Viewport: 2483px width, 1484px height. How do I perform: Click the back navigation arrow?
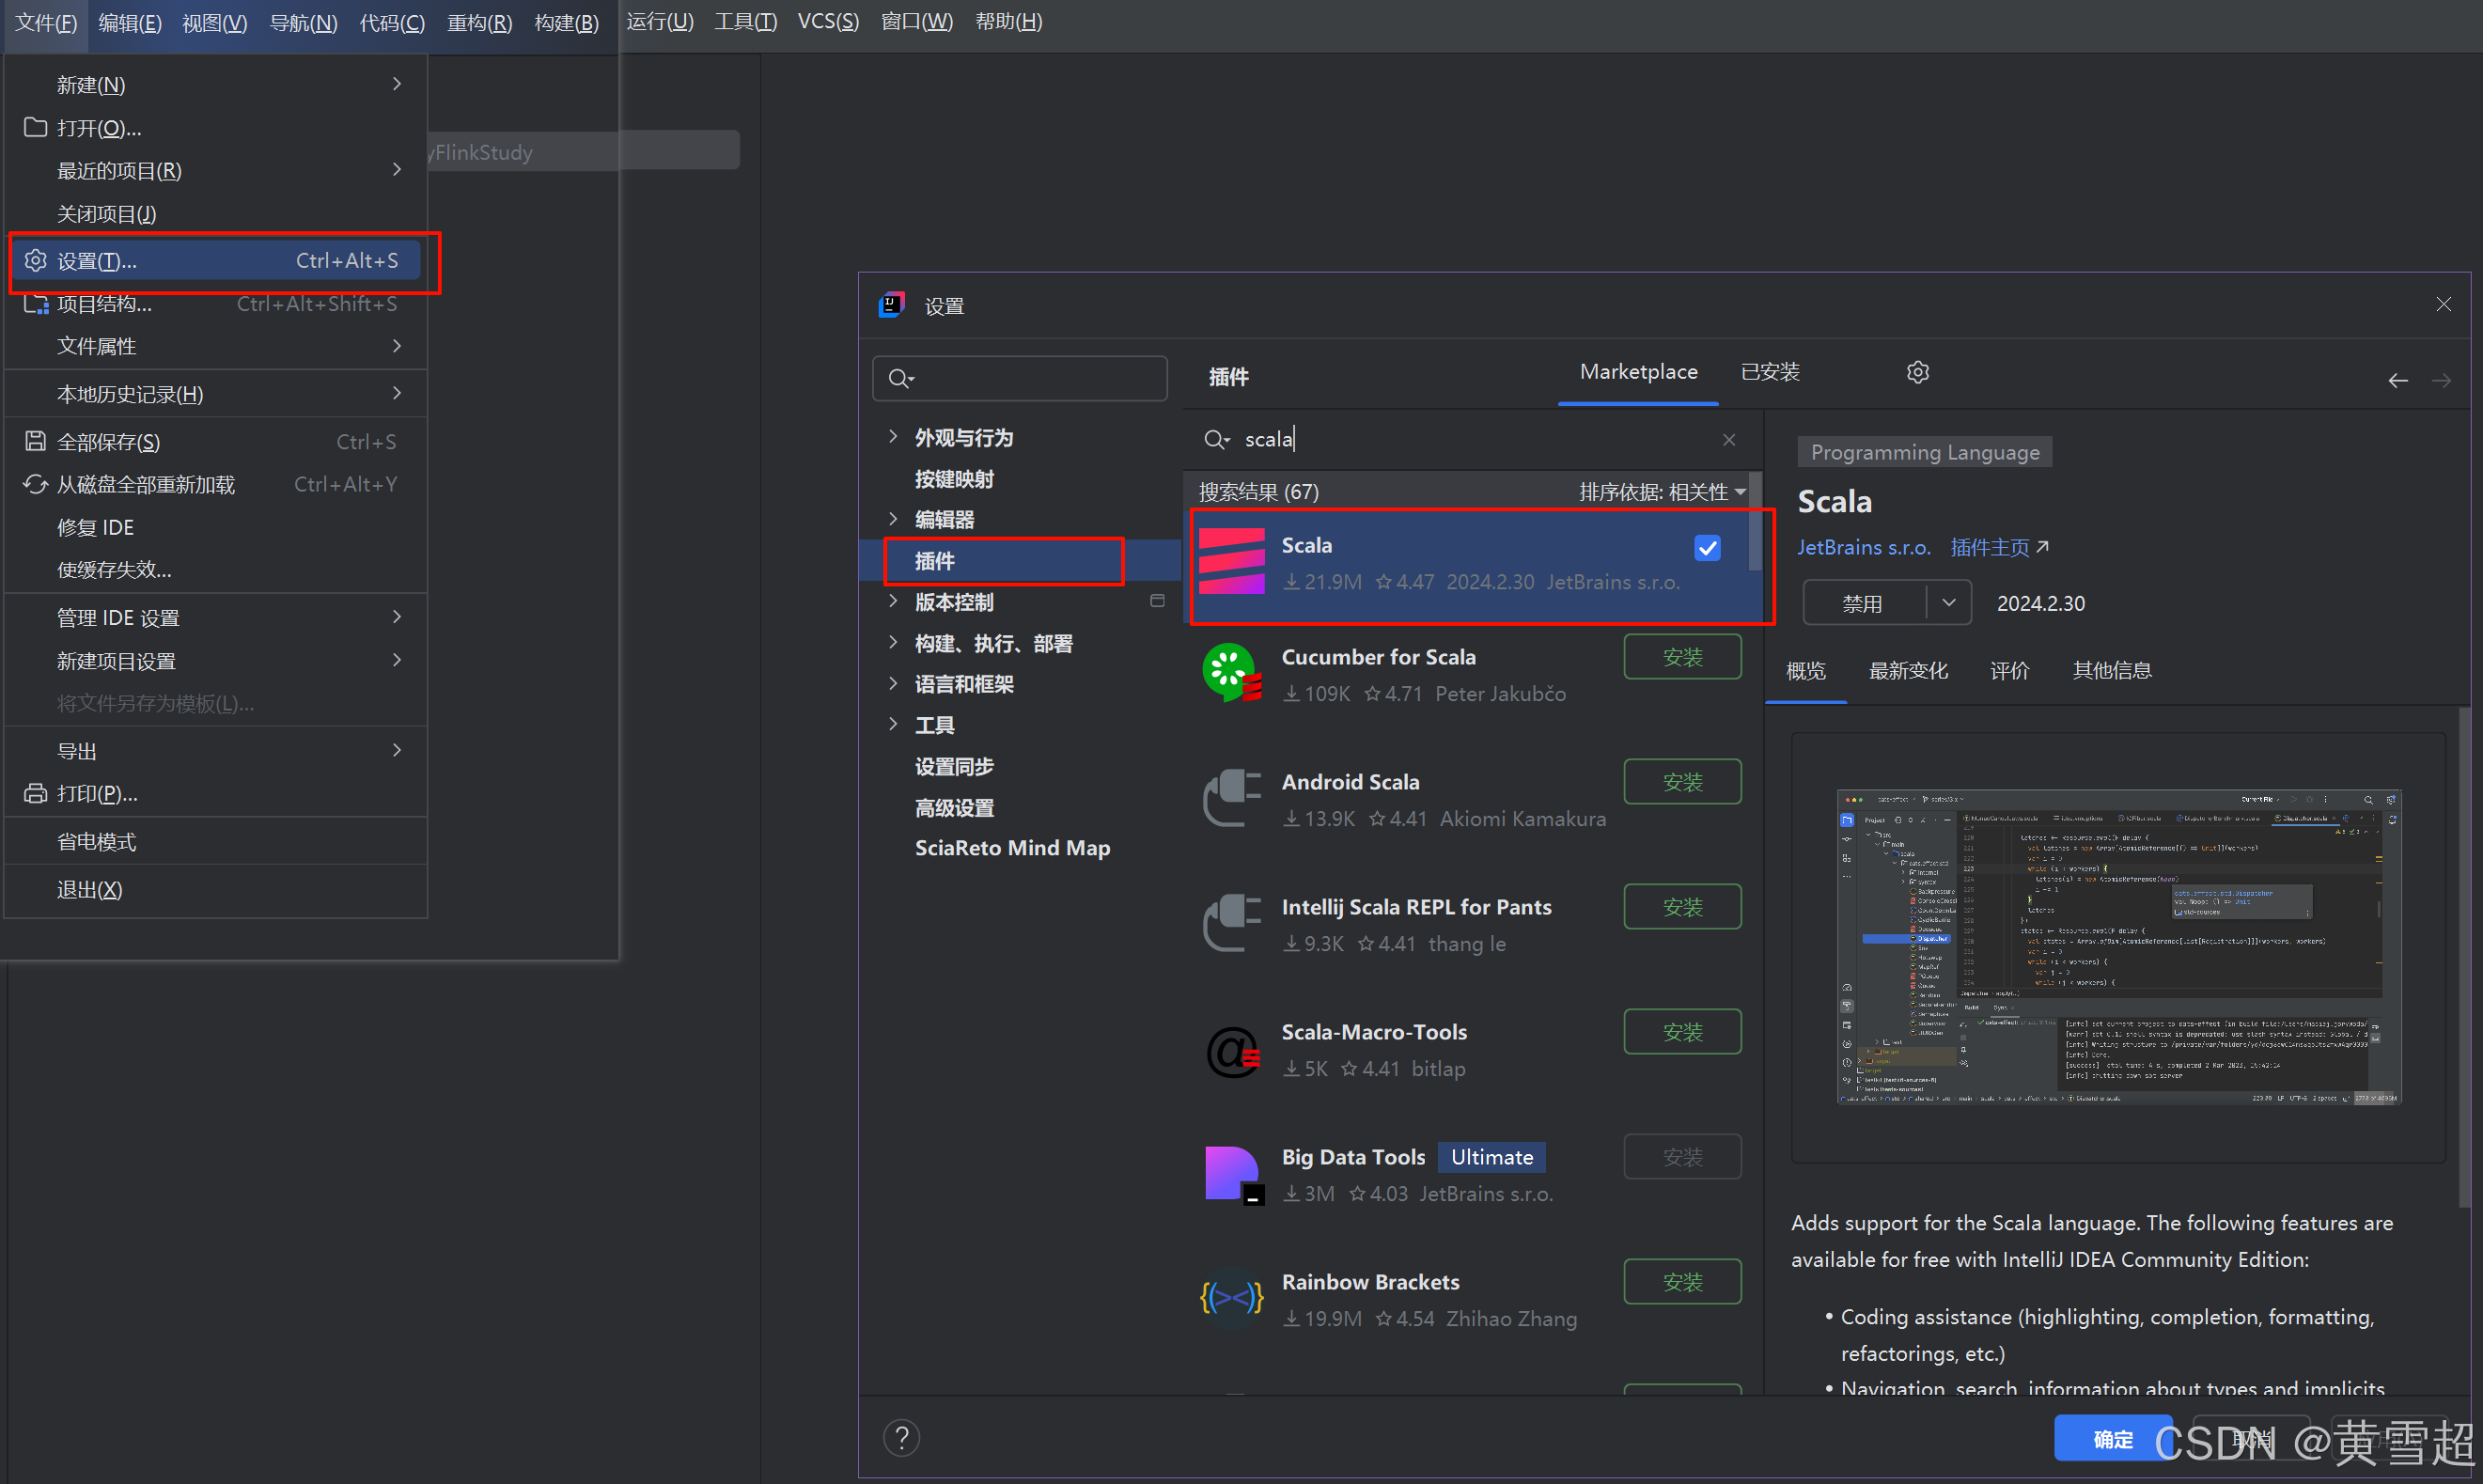(2398, 380)
